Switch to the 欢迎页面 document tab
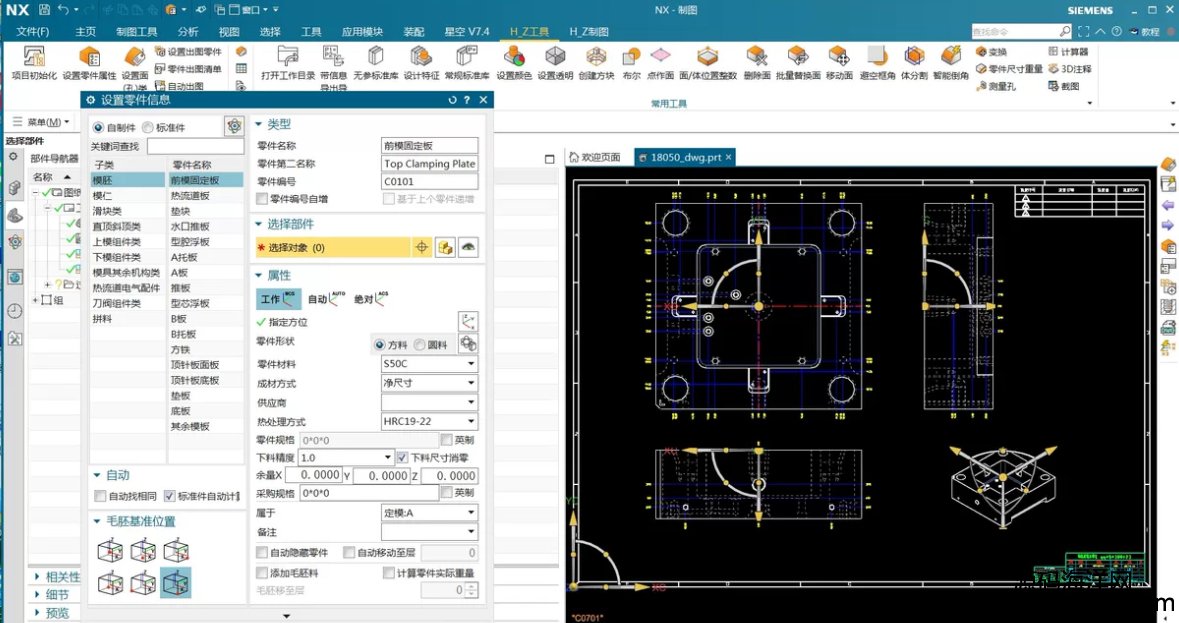Screen dimensions: 1179x623 pos(595,157)
